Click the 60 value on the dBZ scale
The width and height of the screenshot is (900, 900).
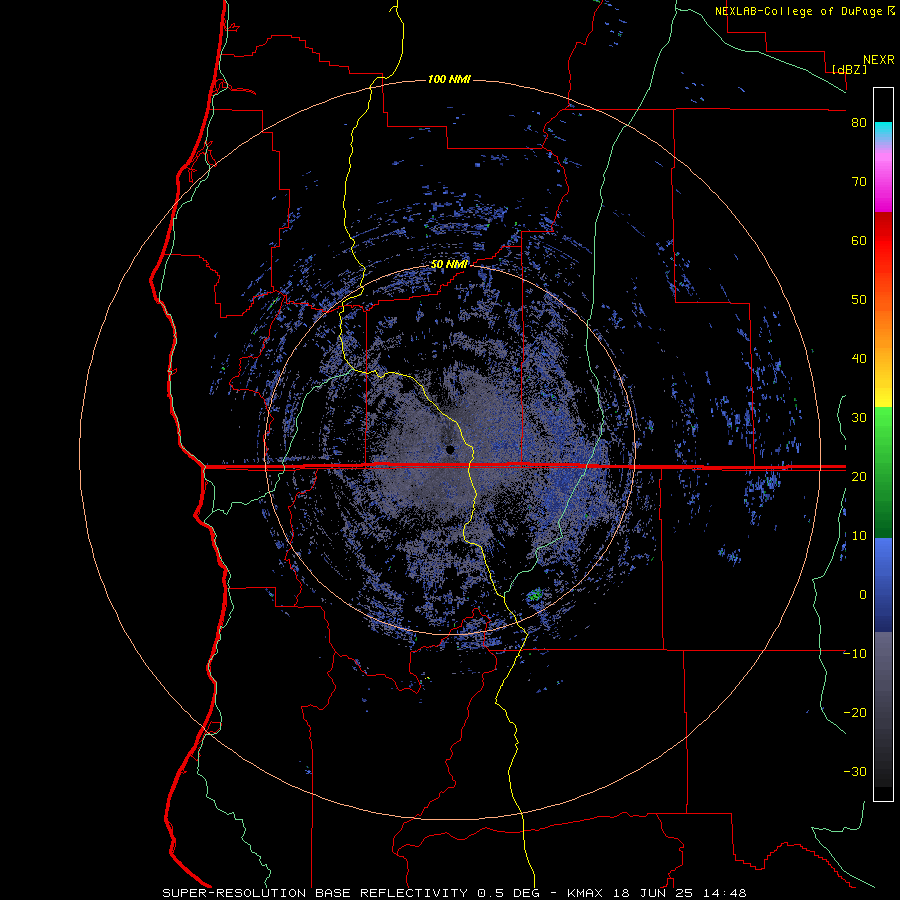click(x=859, y=240)
